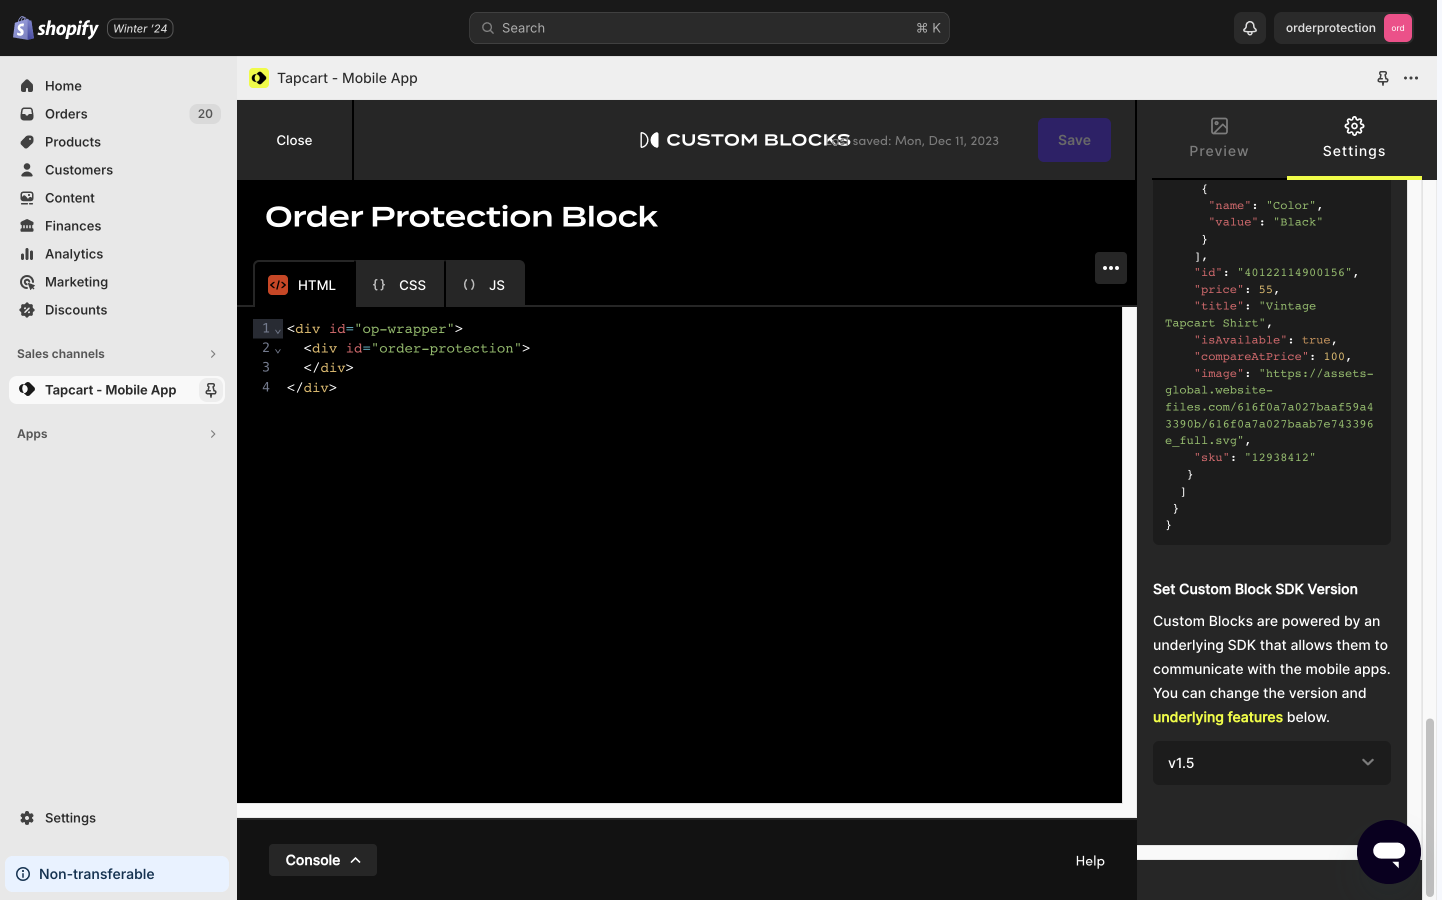Click the Save button
Viewport: 1442px width, 900px height.
pos(1074,140)
